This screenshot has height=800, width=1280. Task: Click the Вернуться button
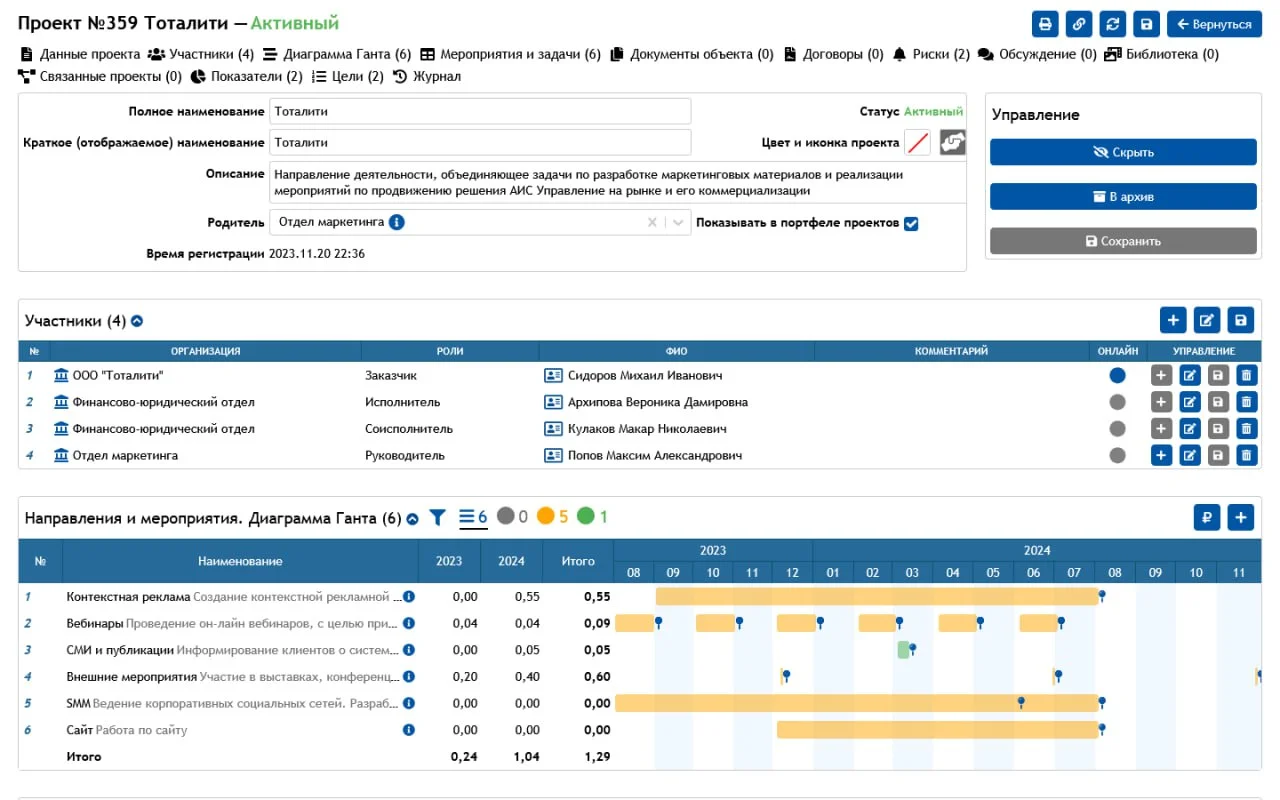coord(1214,24)
